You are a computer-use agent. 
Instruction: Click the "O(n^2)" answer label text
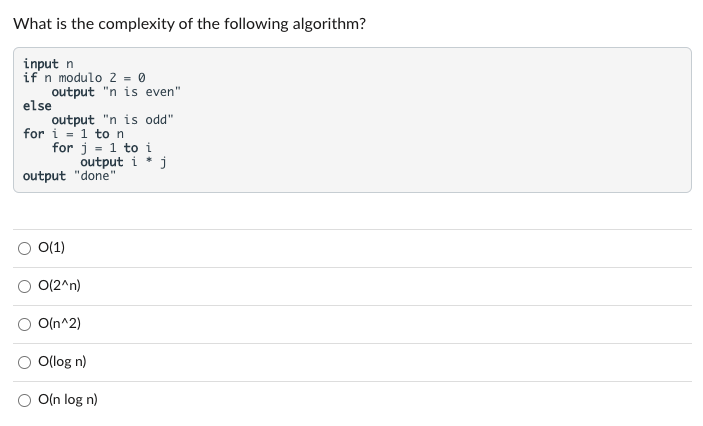click(59, 323)
